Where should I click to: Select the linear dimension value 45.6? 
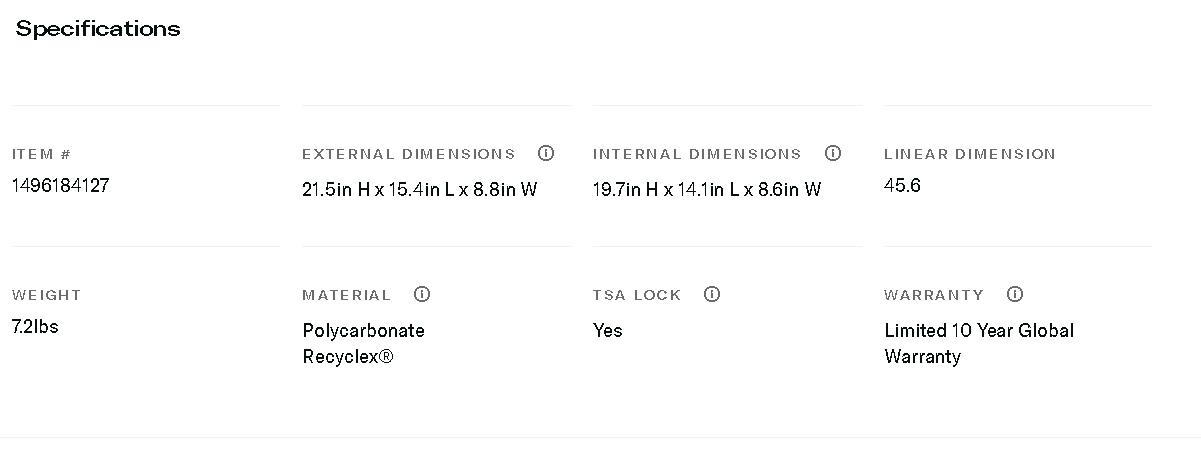902,185
